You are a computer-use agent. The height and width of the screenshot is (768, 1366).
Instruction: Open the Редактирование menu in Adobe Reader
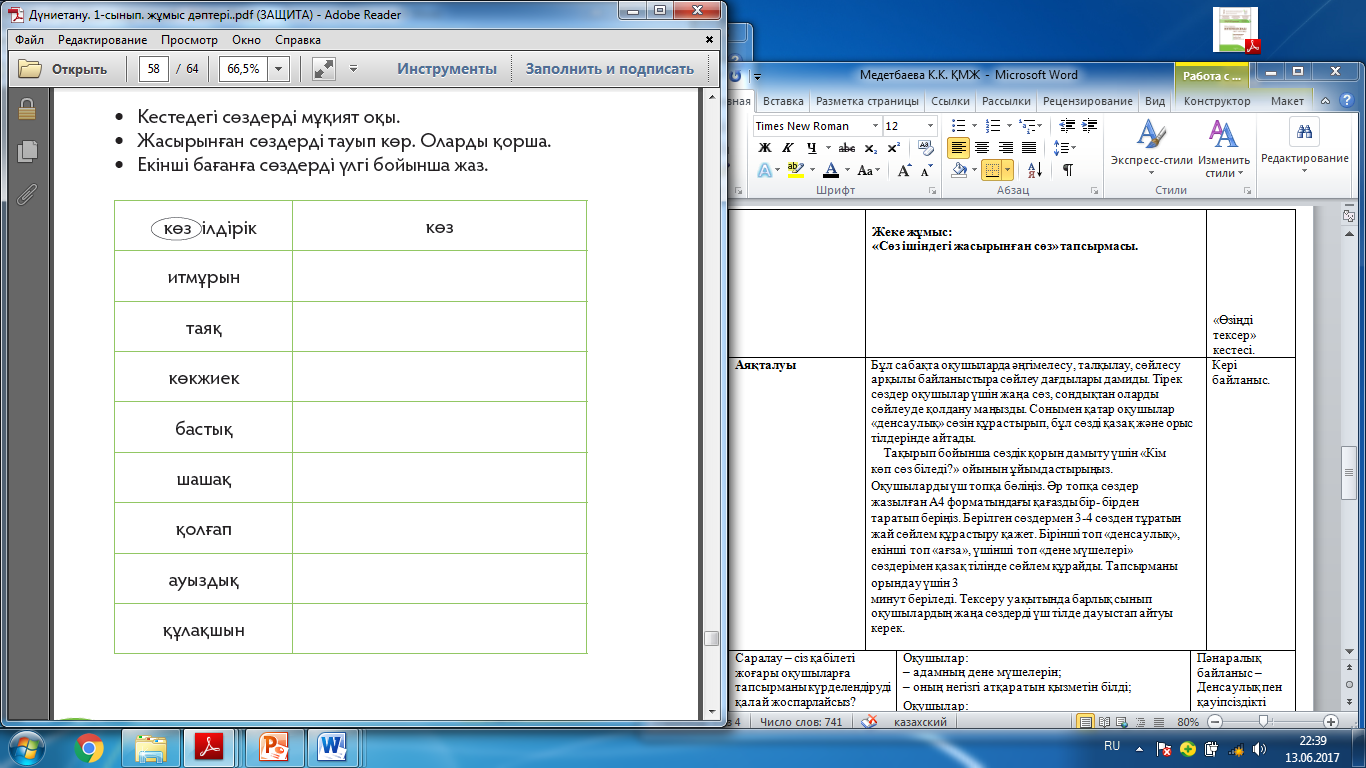pyautogui.click(x=102, y=40)
